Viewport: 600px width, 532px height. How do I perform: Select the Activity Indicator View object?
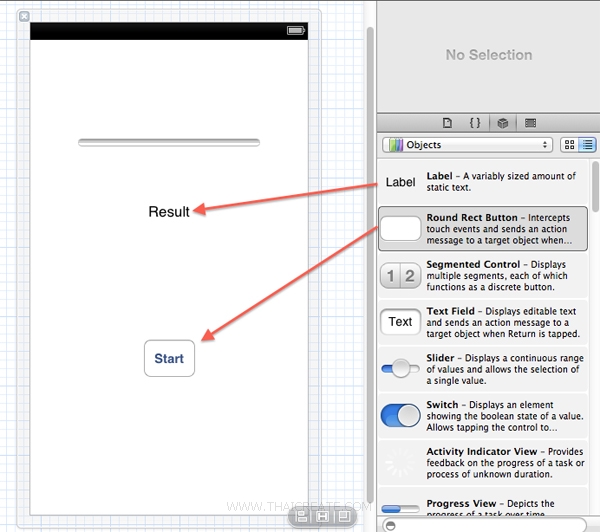pyautogui.click(x=483, y=462)
